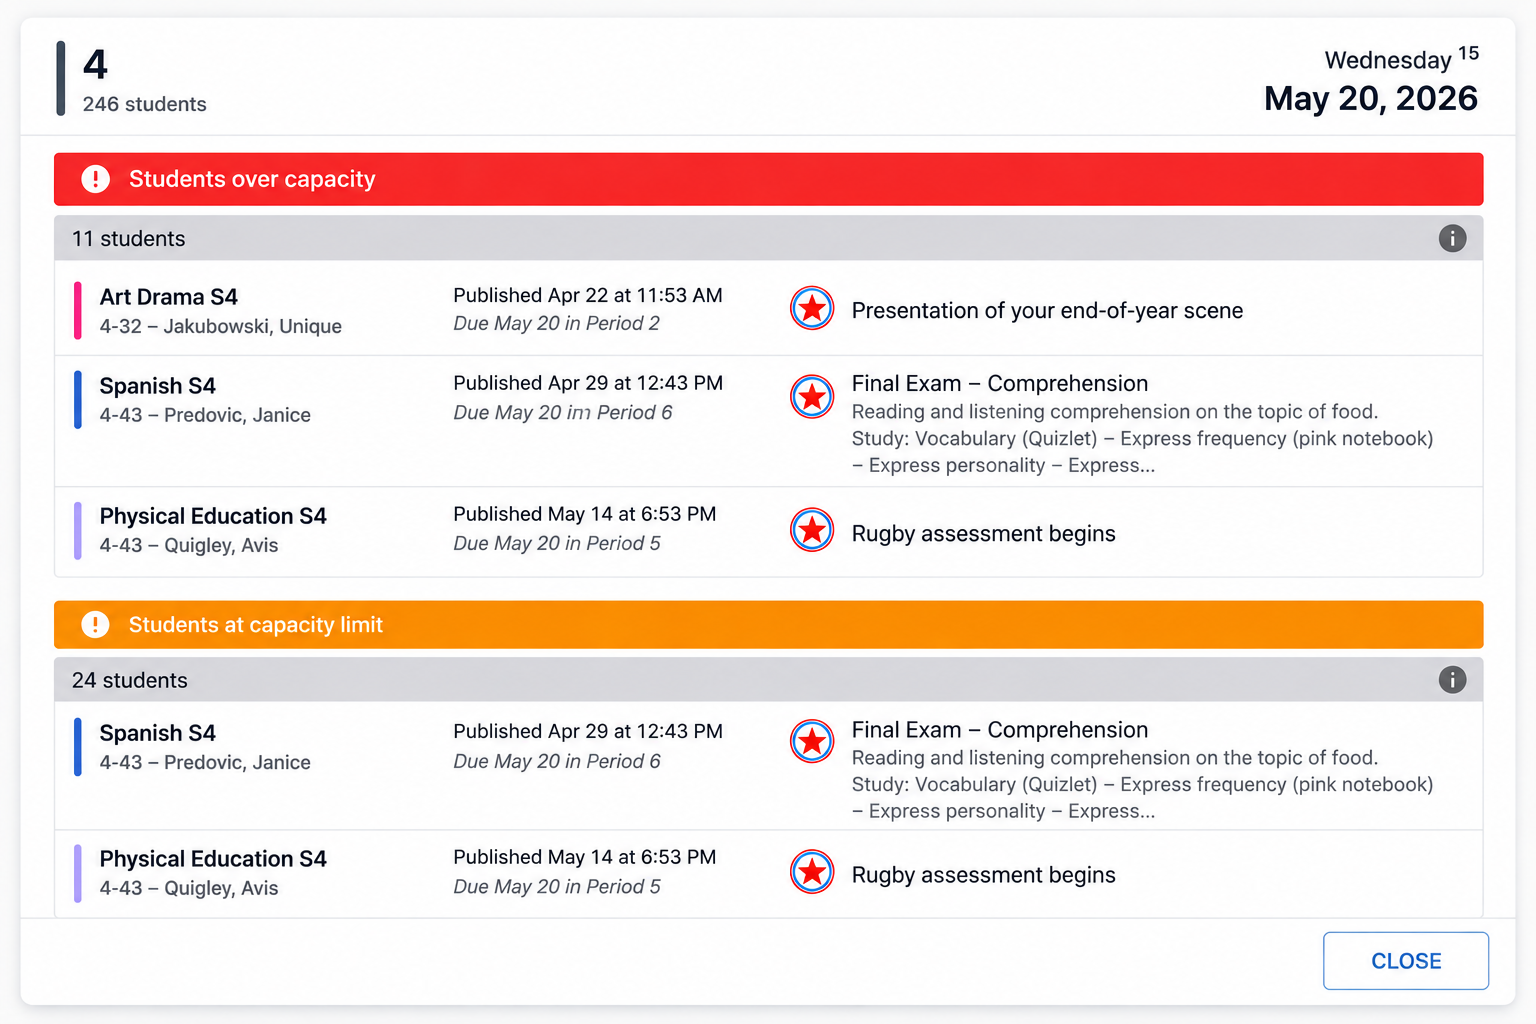The height and width of the screenshot is (1024, 1536).
Task: Click star icon for at-capacity Spanish Final Exam
Action: (812, 741)
